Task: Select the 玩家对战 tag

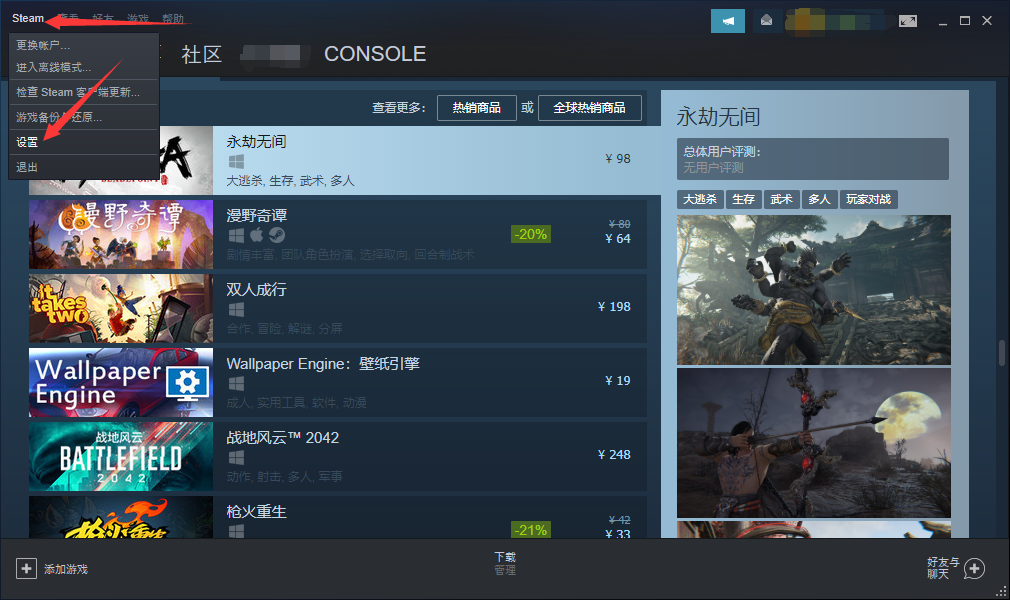Action: click(868, 200)
